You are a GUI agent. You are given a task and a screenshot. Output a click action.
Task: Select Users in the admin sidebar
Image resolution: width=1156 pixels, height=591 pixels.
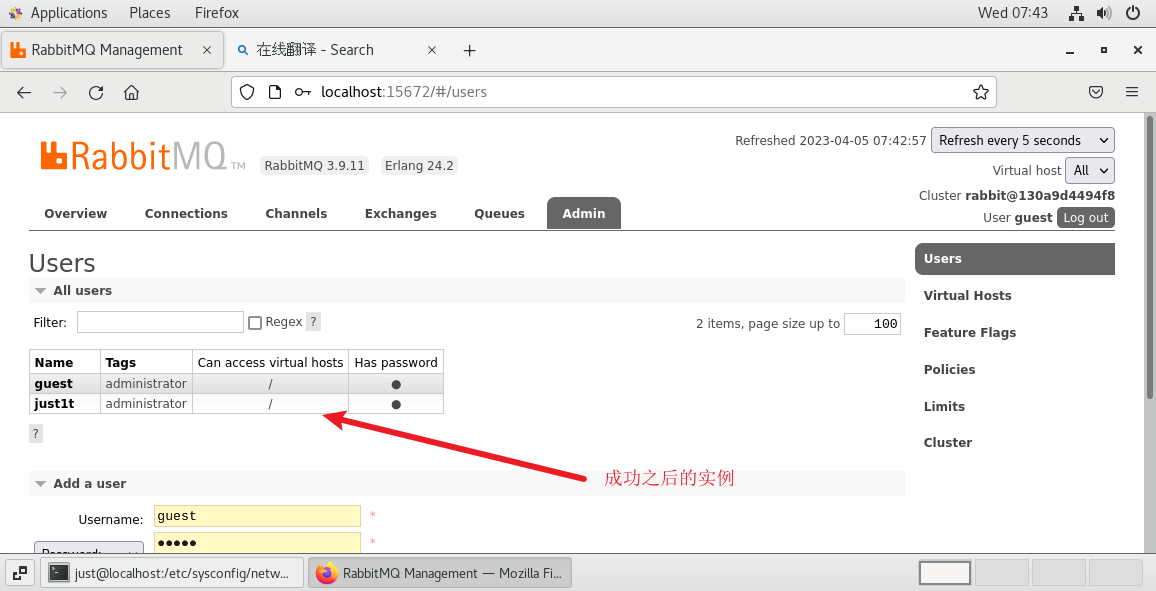click(1014, 259)
